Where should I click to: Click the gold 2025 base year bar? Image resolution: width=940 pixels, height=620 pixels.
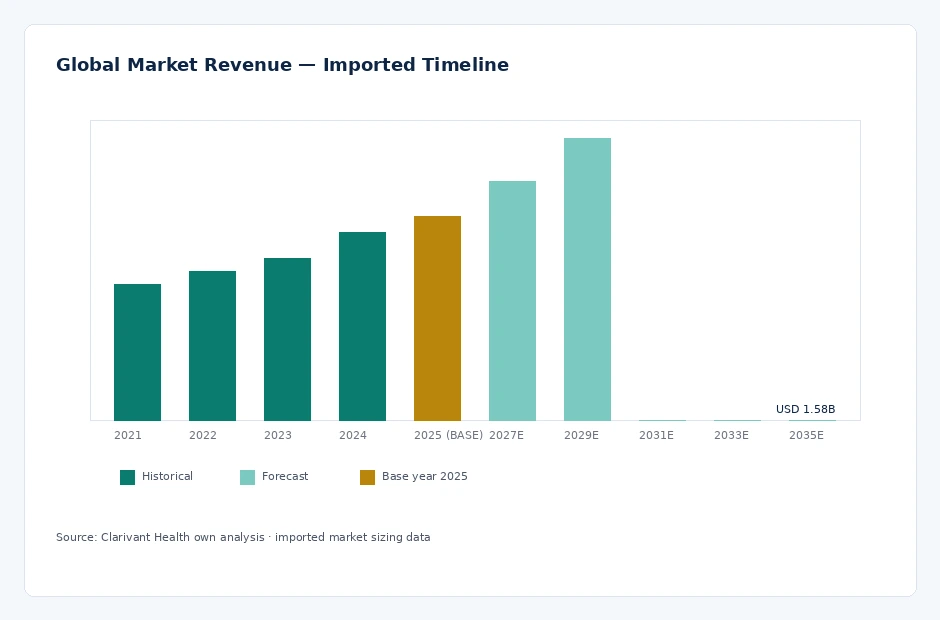[437, 318]
